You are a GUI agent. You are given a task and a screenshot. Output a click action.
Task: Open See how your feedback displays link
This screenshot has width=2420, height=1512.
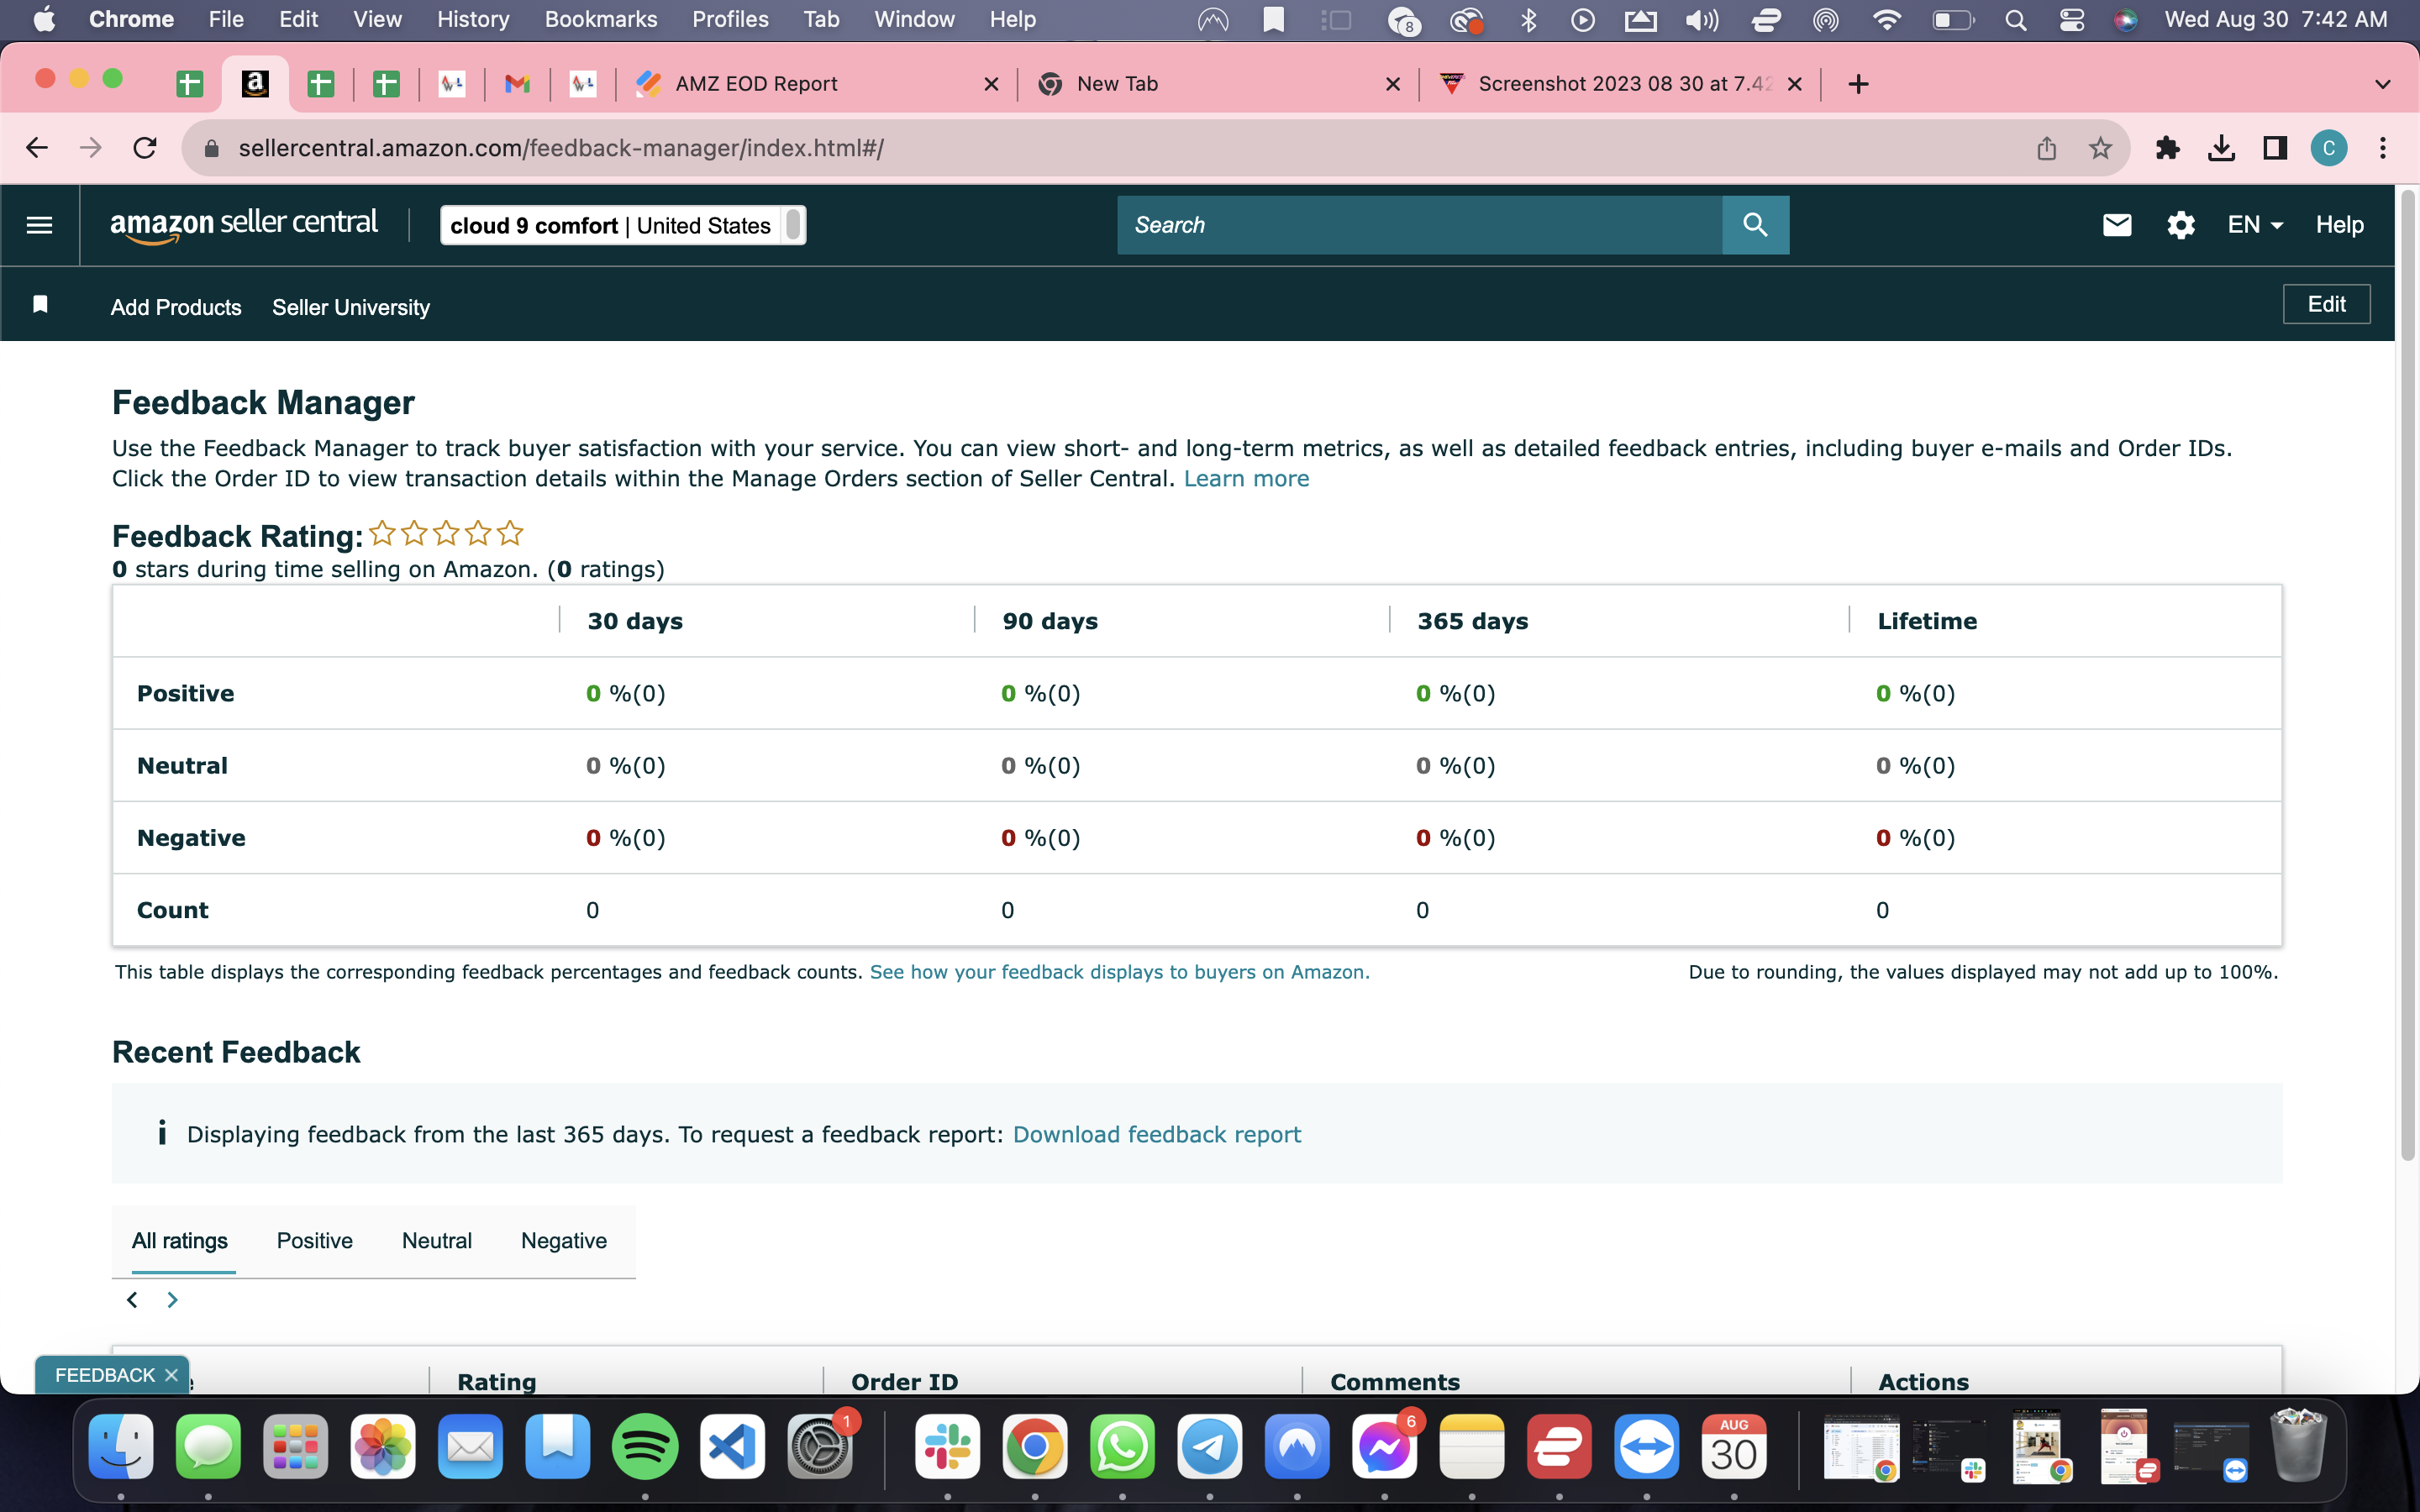pos(1120,972)
